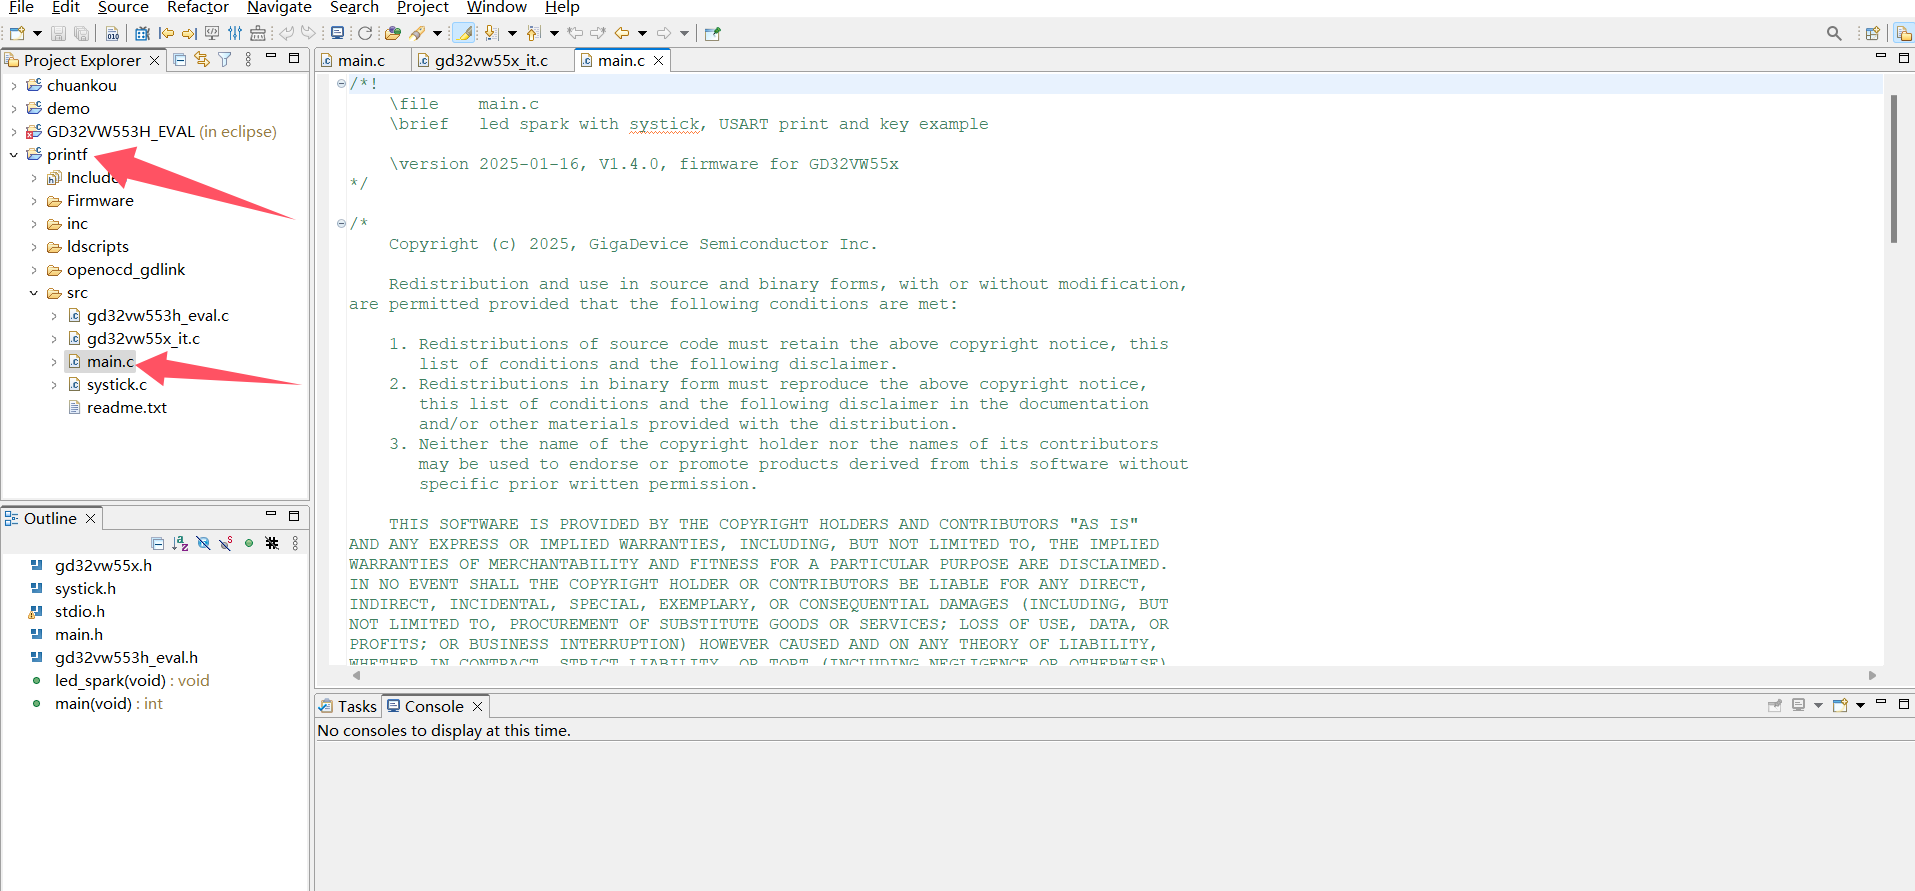Click the Open Perspective icon

[x=1872, y=33]
